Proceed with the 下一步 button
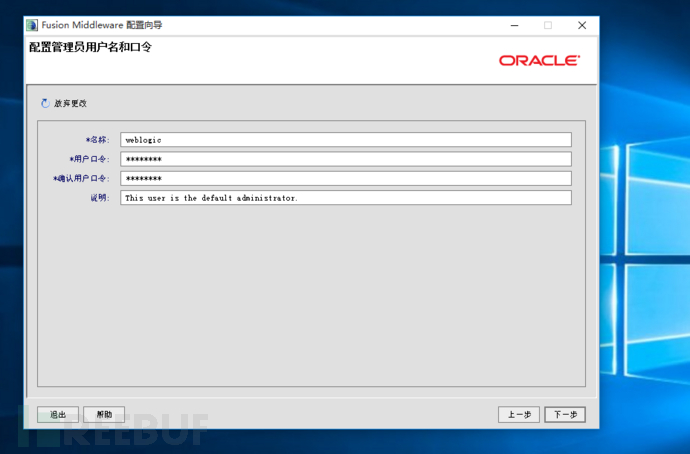This screenshot has width=690, height=454. [565, 414]
